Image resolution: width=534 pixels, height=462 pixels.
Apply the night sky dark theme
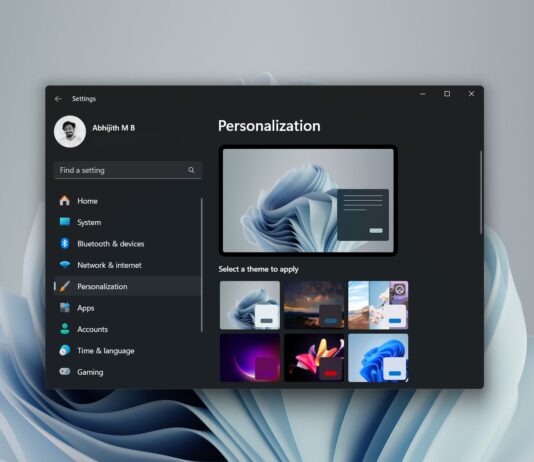tap(314, 305)
